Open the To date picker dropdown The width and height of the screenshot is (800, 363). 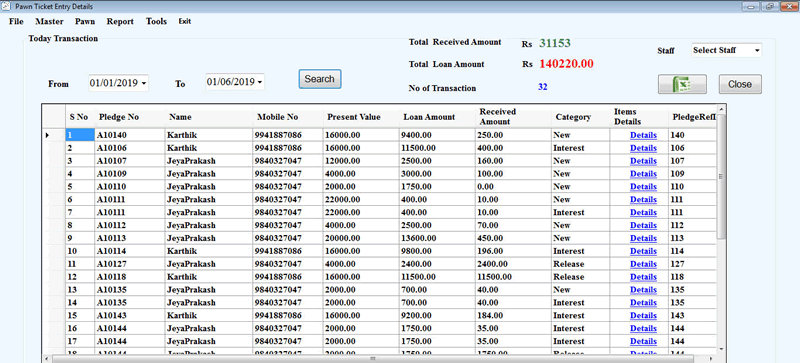260,82
